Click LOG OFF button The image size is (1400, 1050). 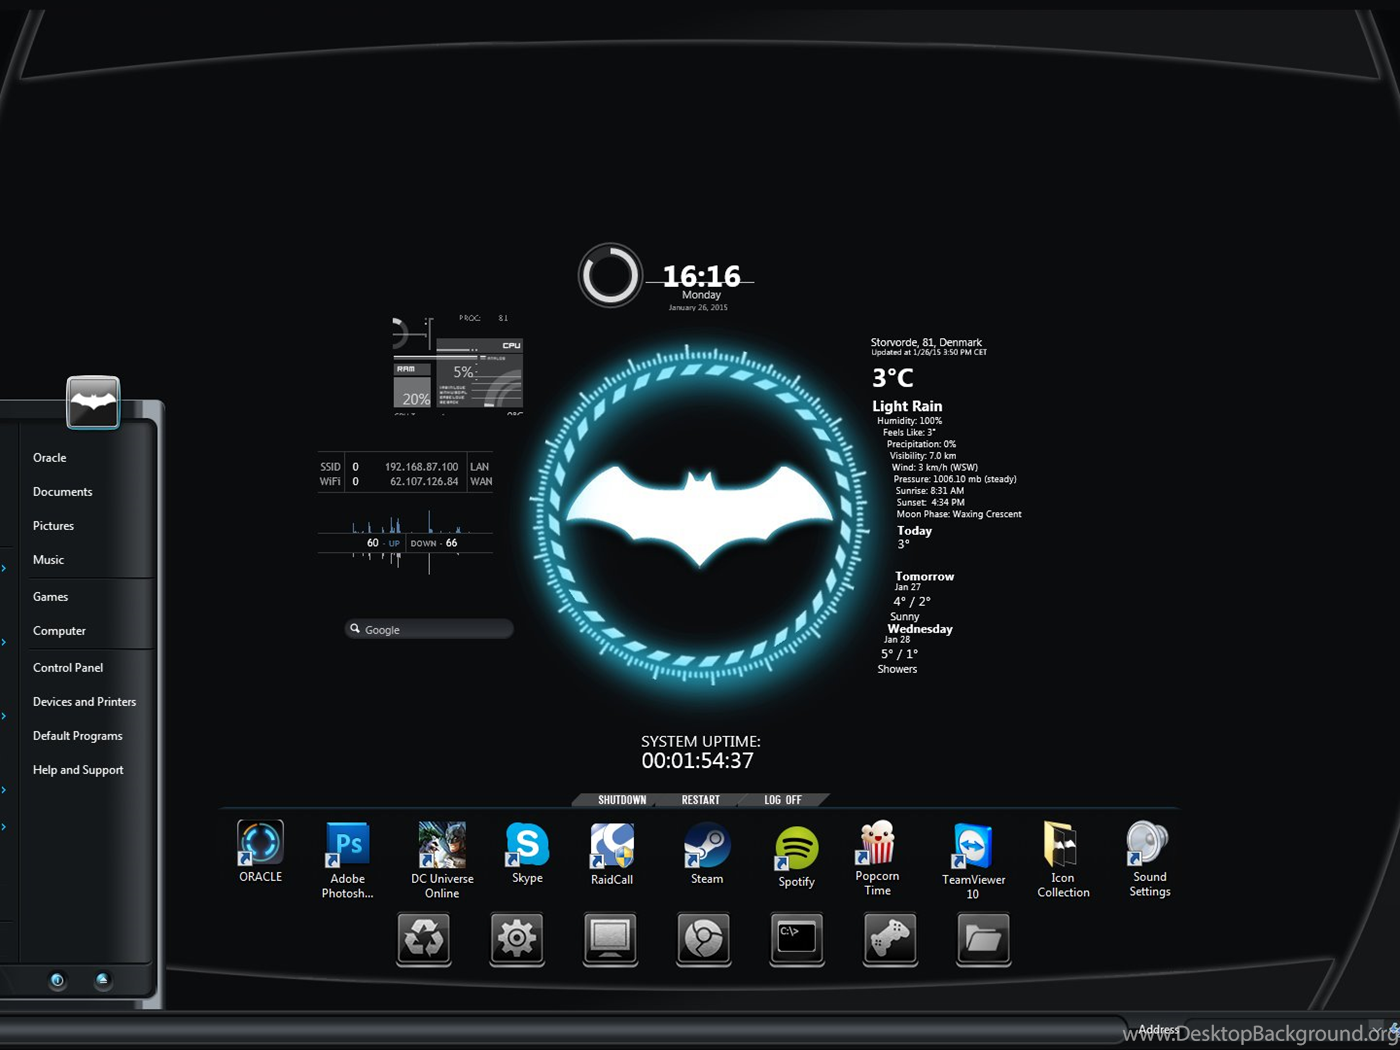pyautogui.click(x=783, y=800)
